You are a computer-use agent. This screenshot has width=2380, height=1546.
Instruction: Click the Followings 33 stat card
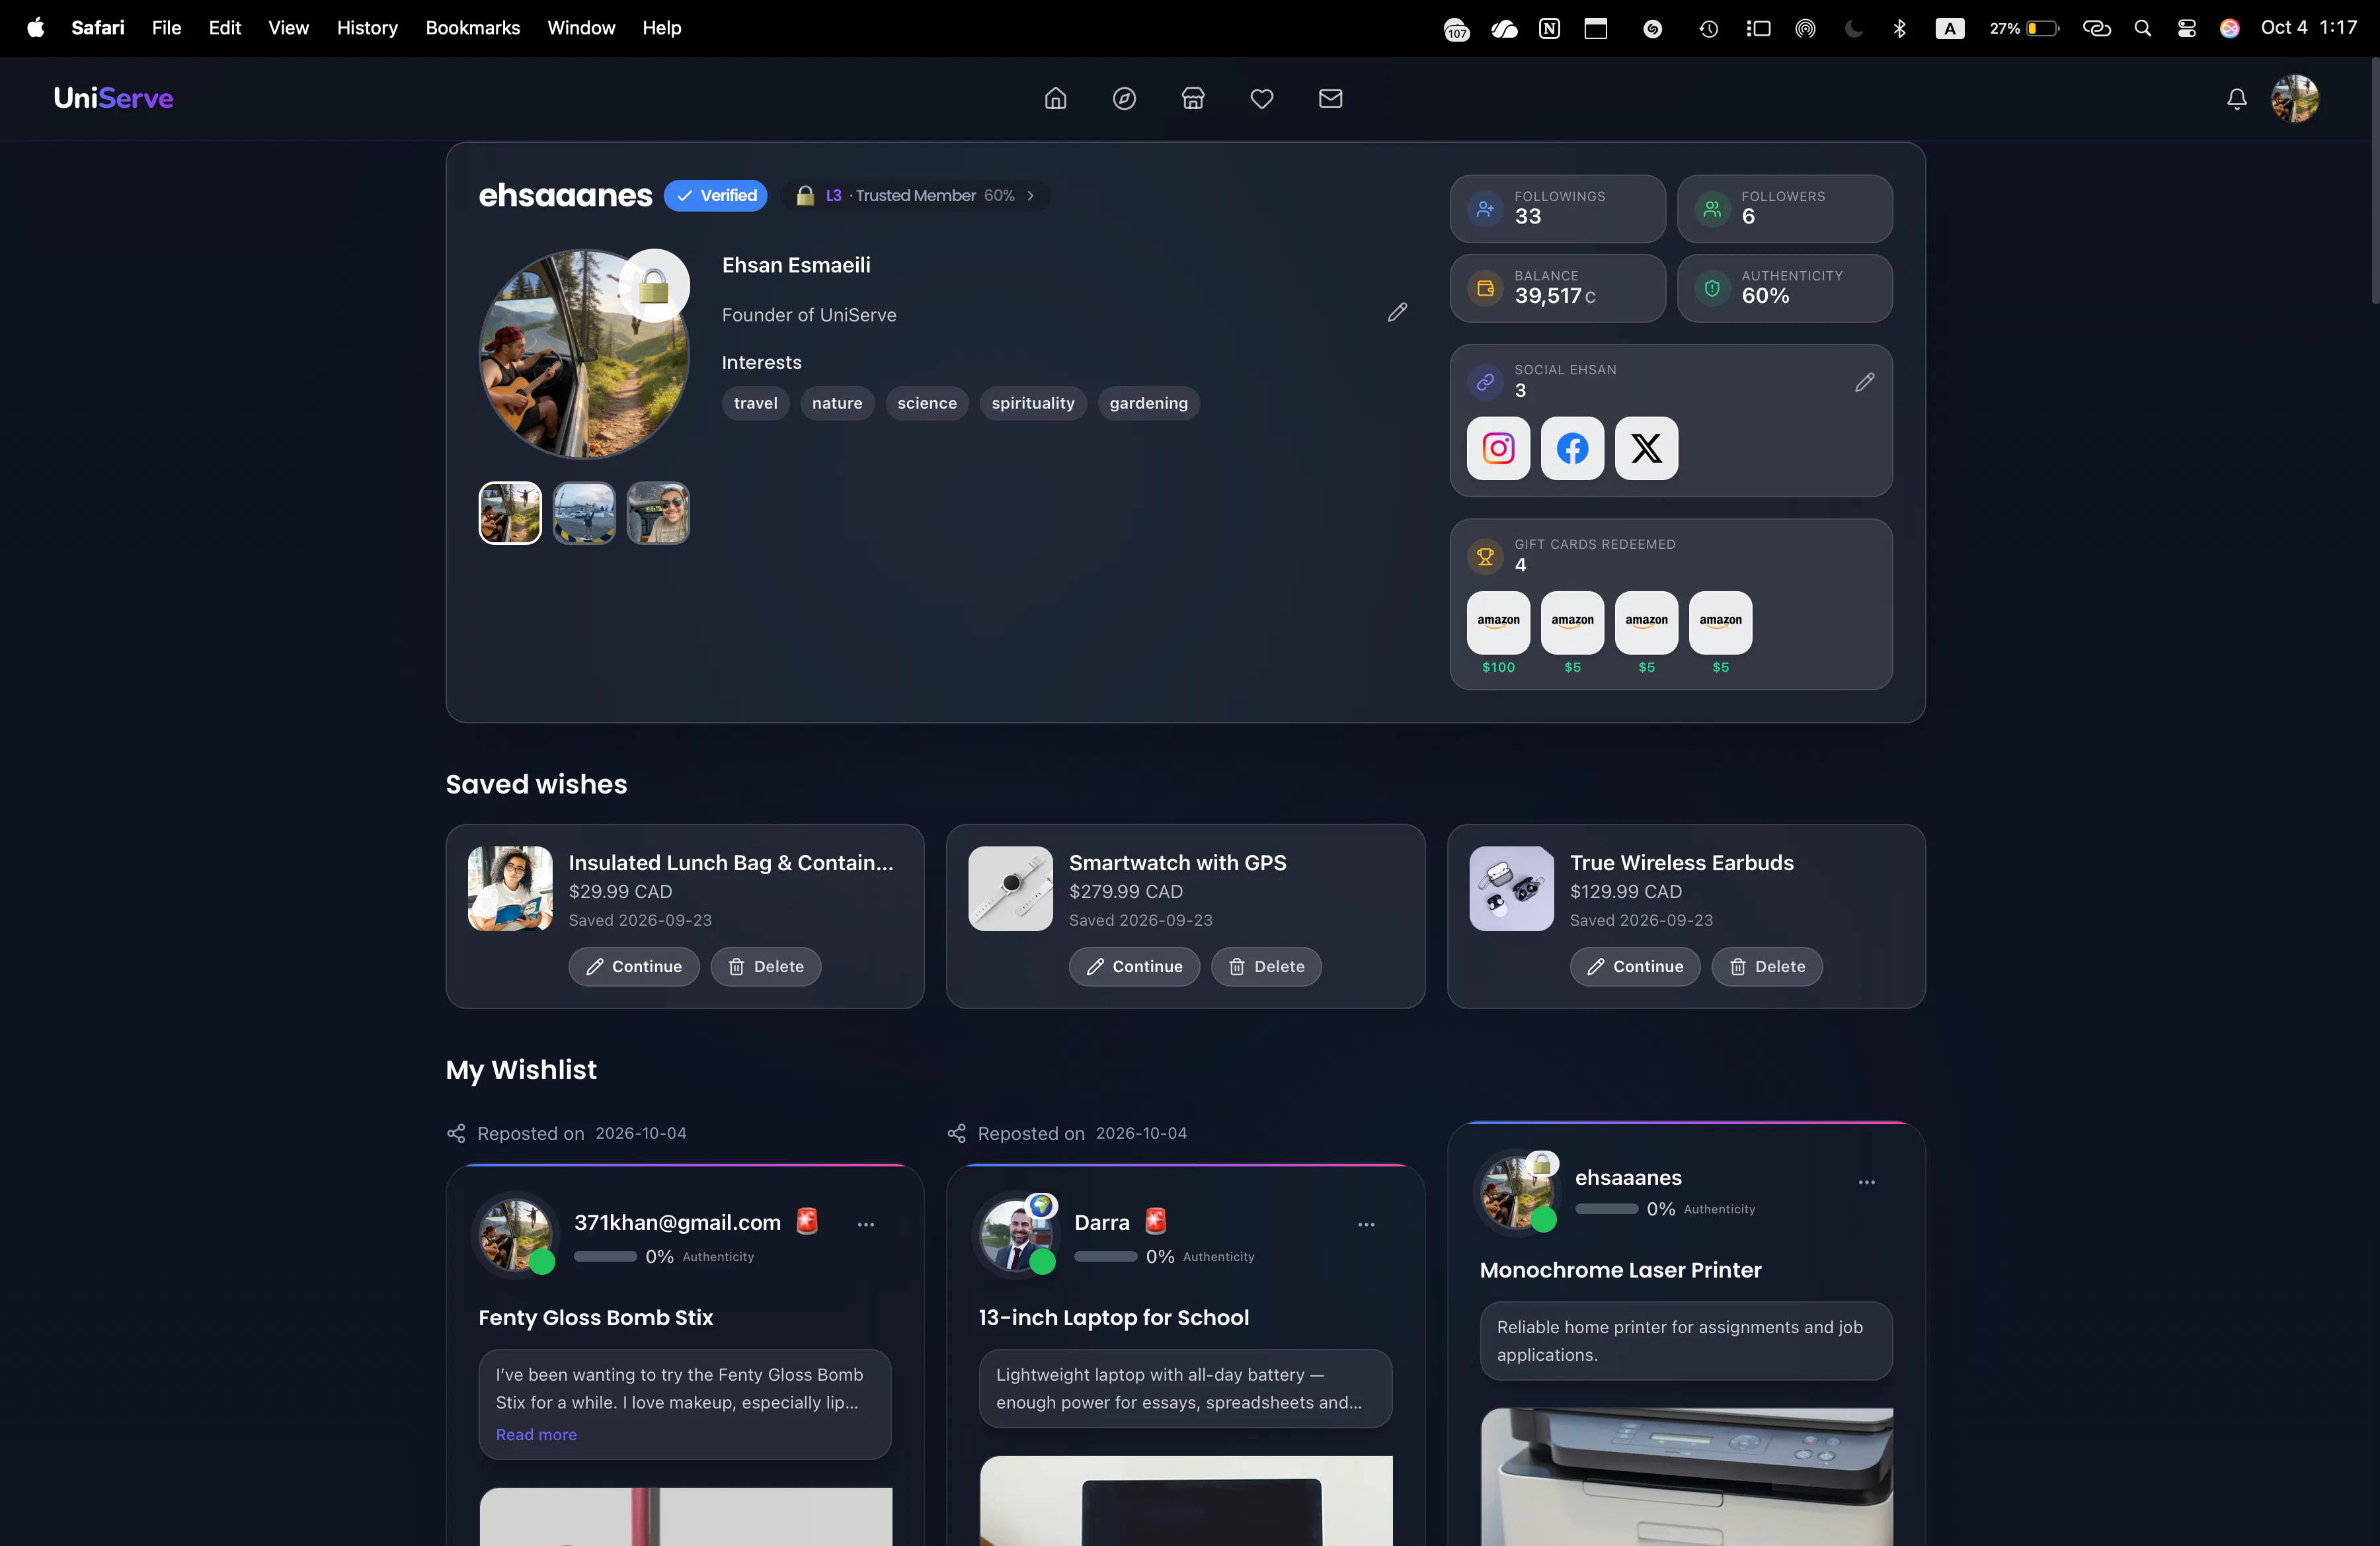point(1558,208)
